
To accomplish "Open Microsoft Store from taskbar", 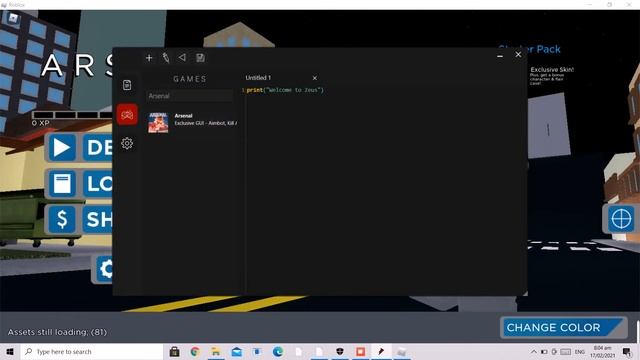I will pos(175,351).
